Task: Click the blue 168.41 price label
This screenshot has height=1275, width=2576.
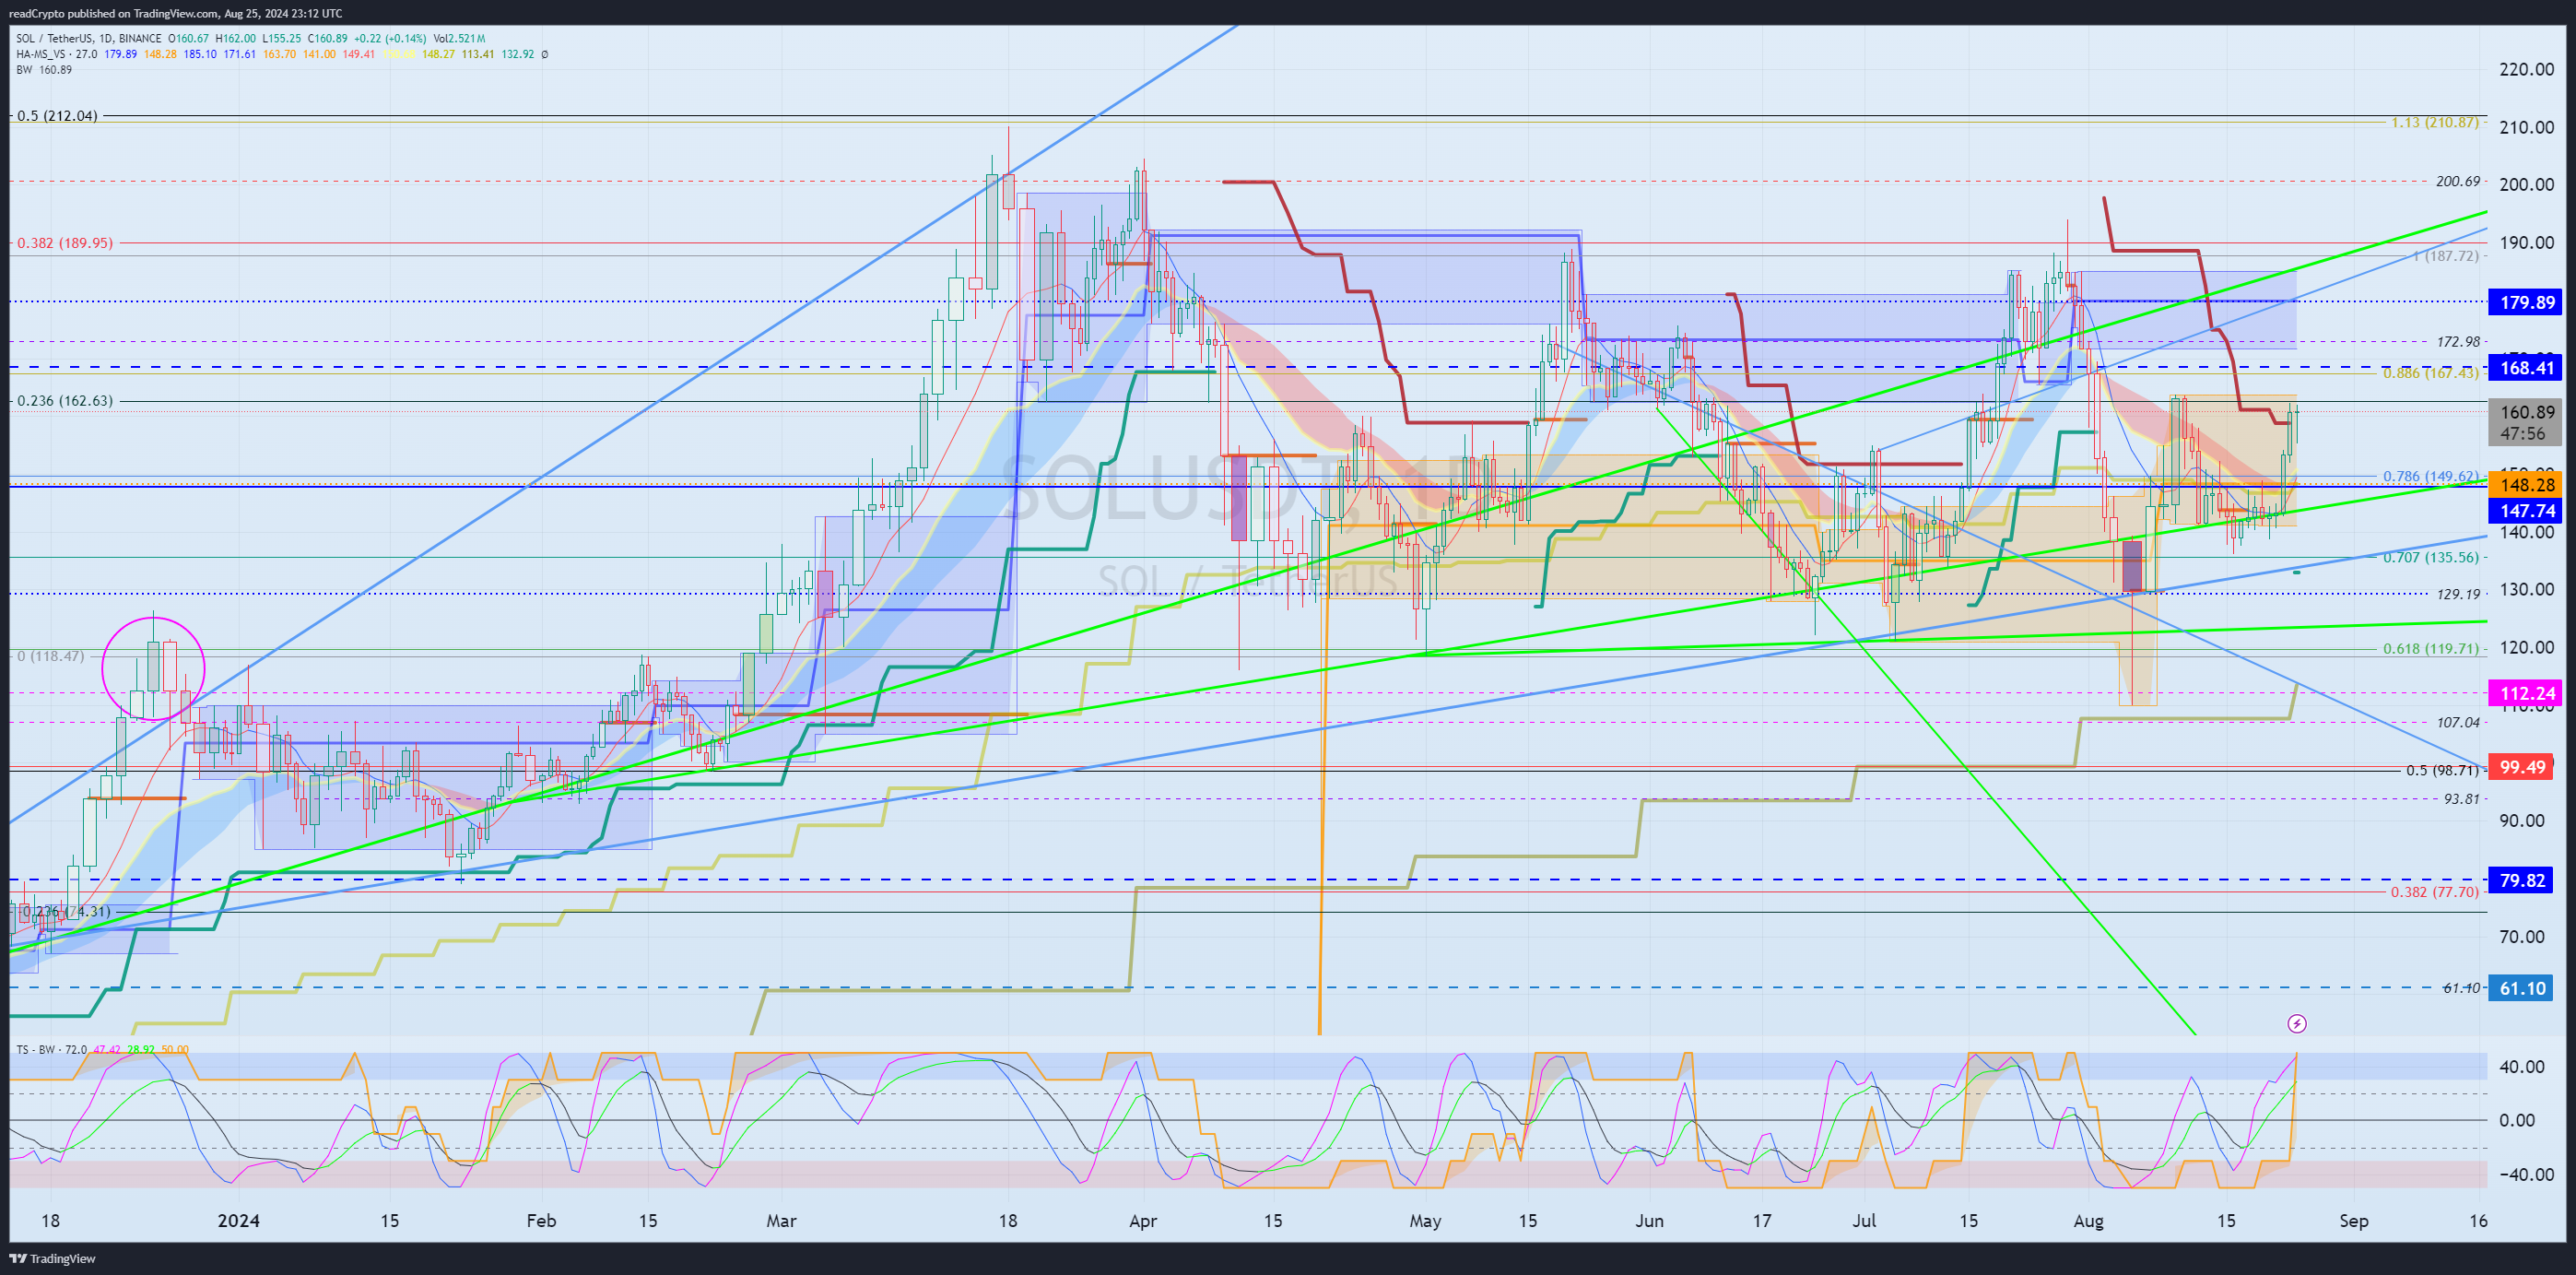Action: click(2527, 367)
